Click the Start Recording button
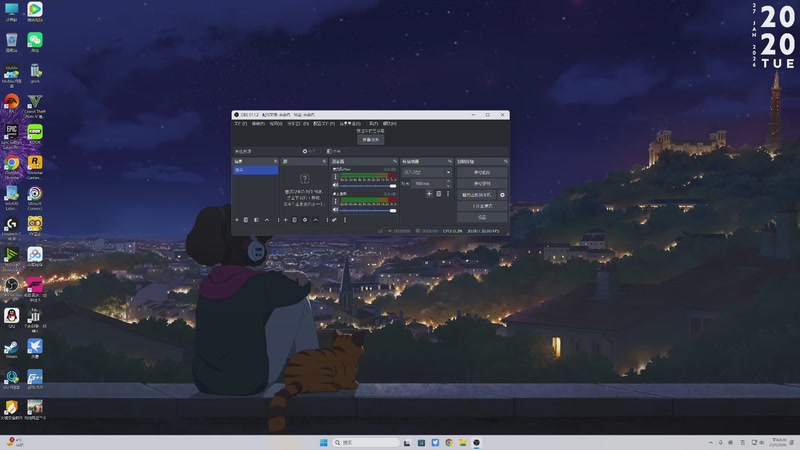 click(x=482, y=184)
